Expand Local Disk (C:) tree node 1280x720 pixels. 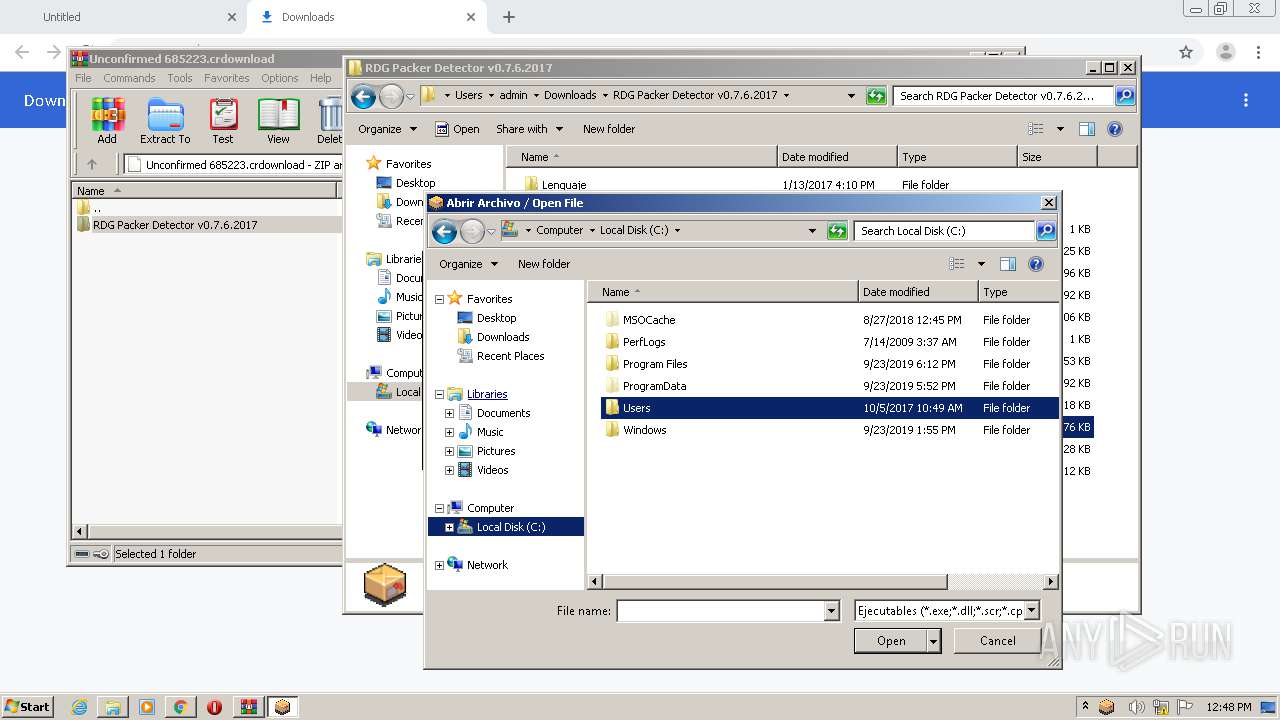tap(449, 527)
